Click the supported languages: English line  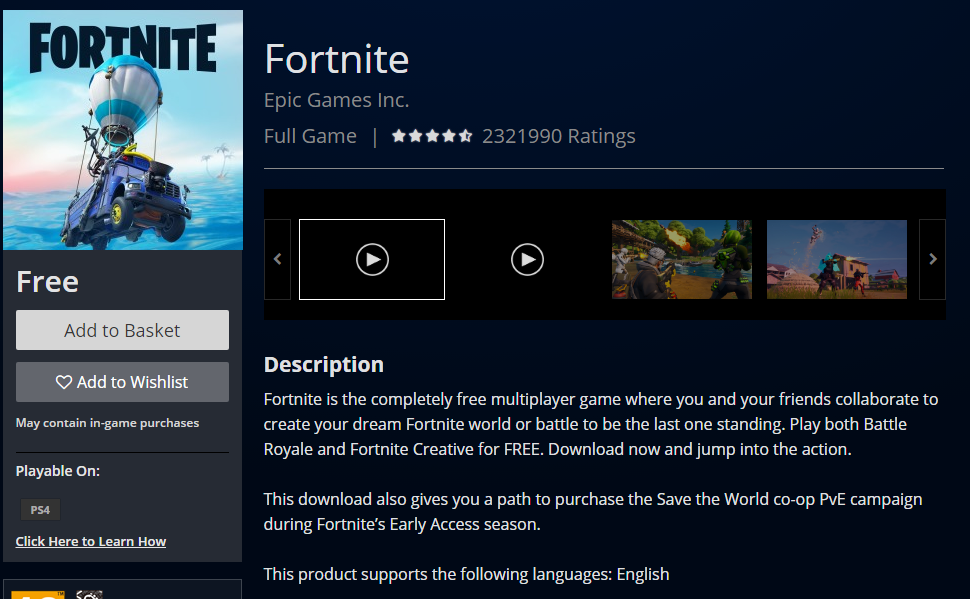[x=466, y=574]
